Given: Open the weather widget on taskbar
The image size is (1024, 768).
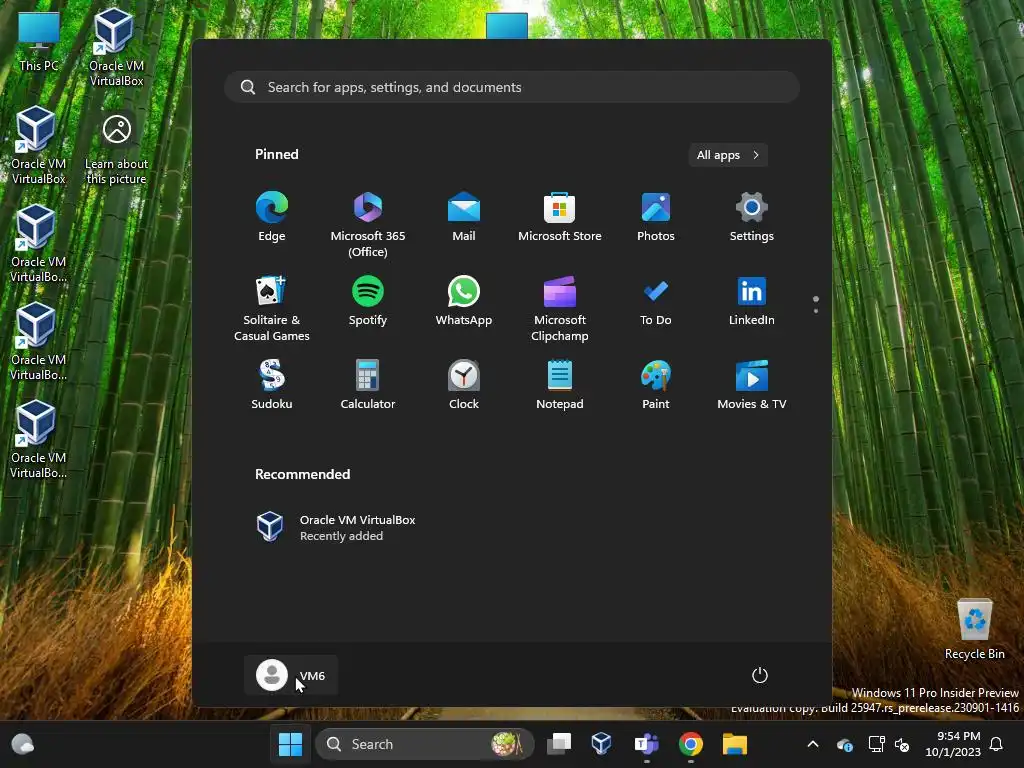Looking at the screenshot, I should pos(23,744).
